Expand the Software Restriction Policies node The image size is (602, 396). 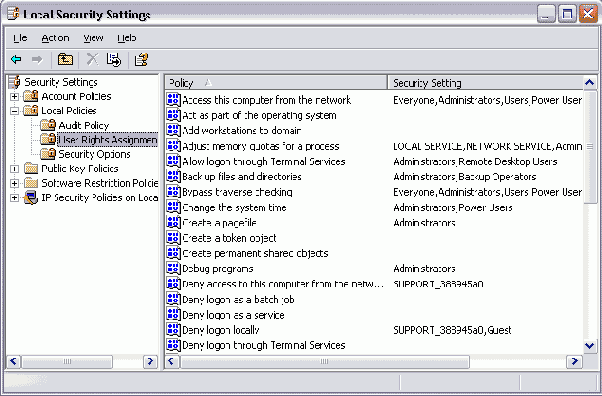(15, 183)
